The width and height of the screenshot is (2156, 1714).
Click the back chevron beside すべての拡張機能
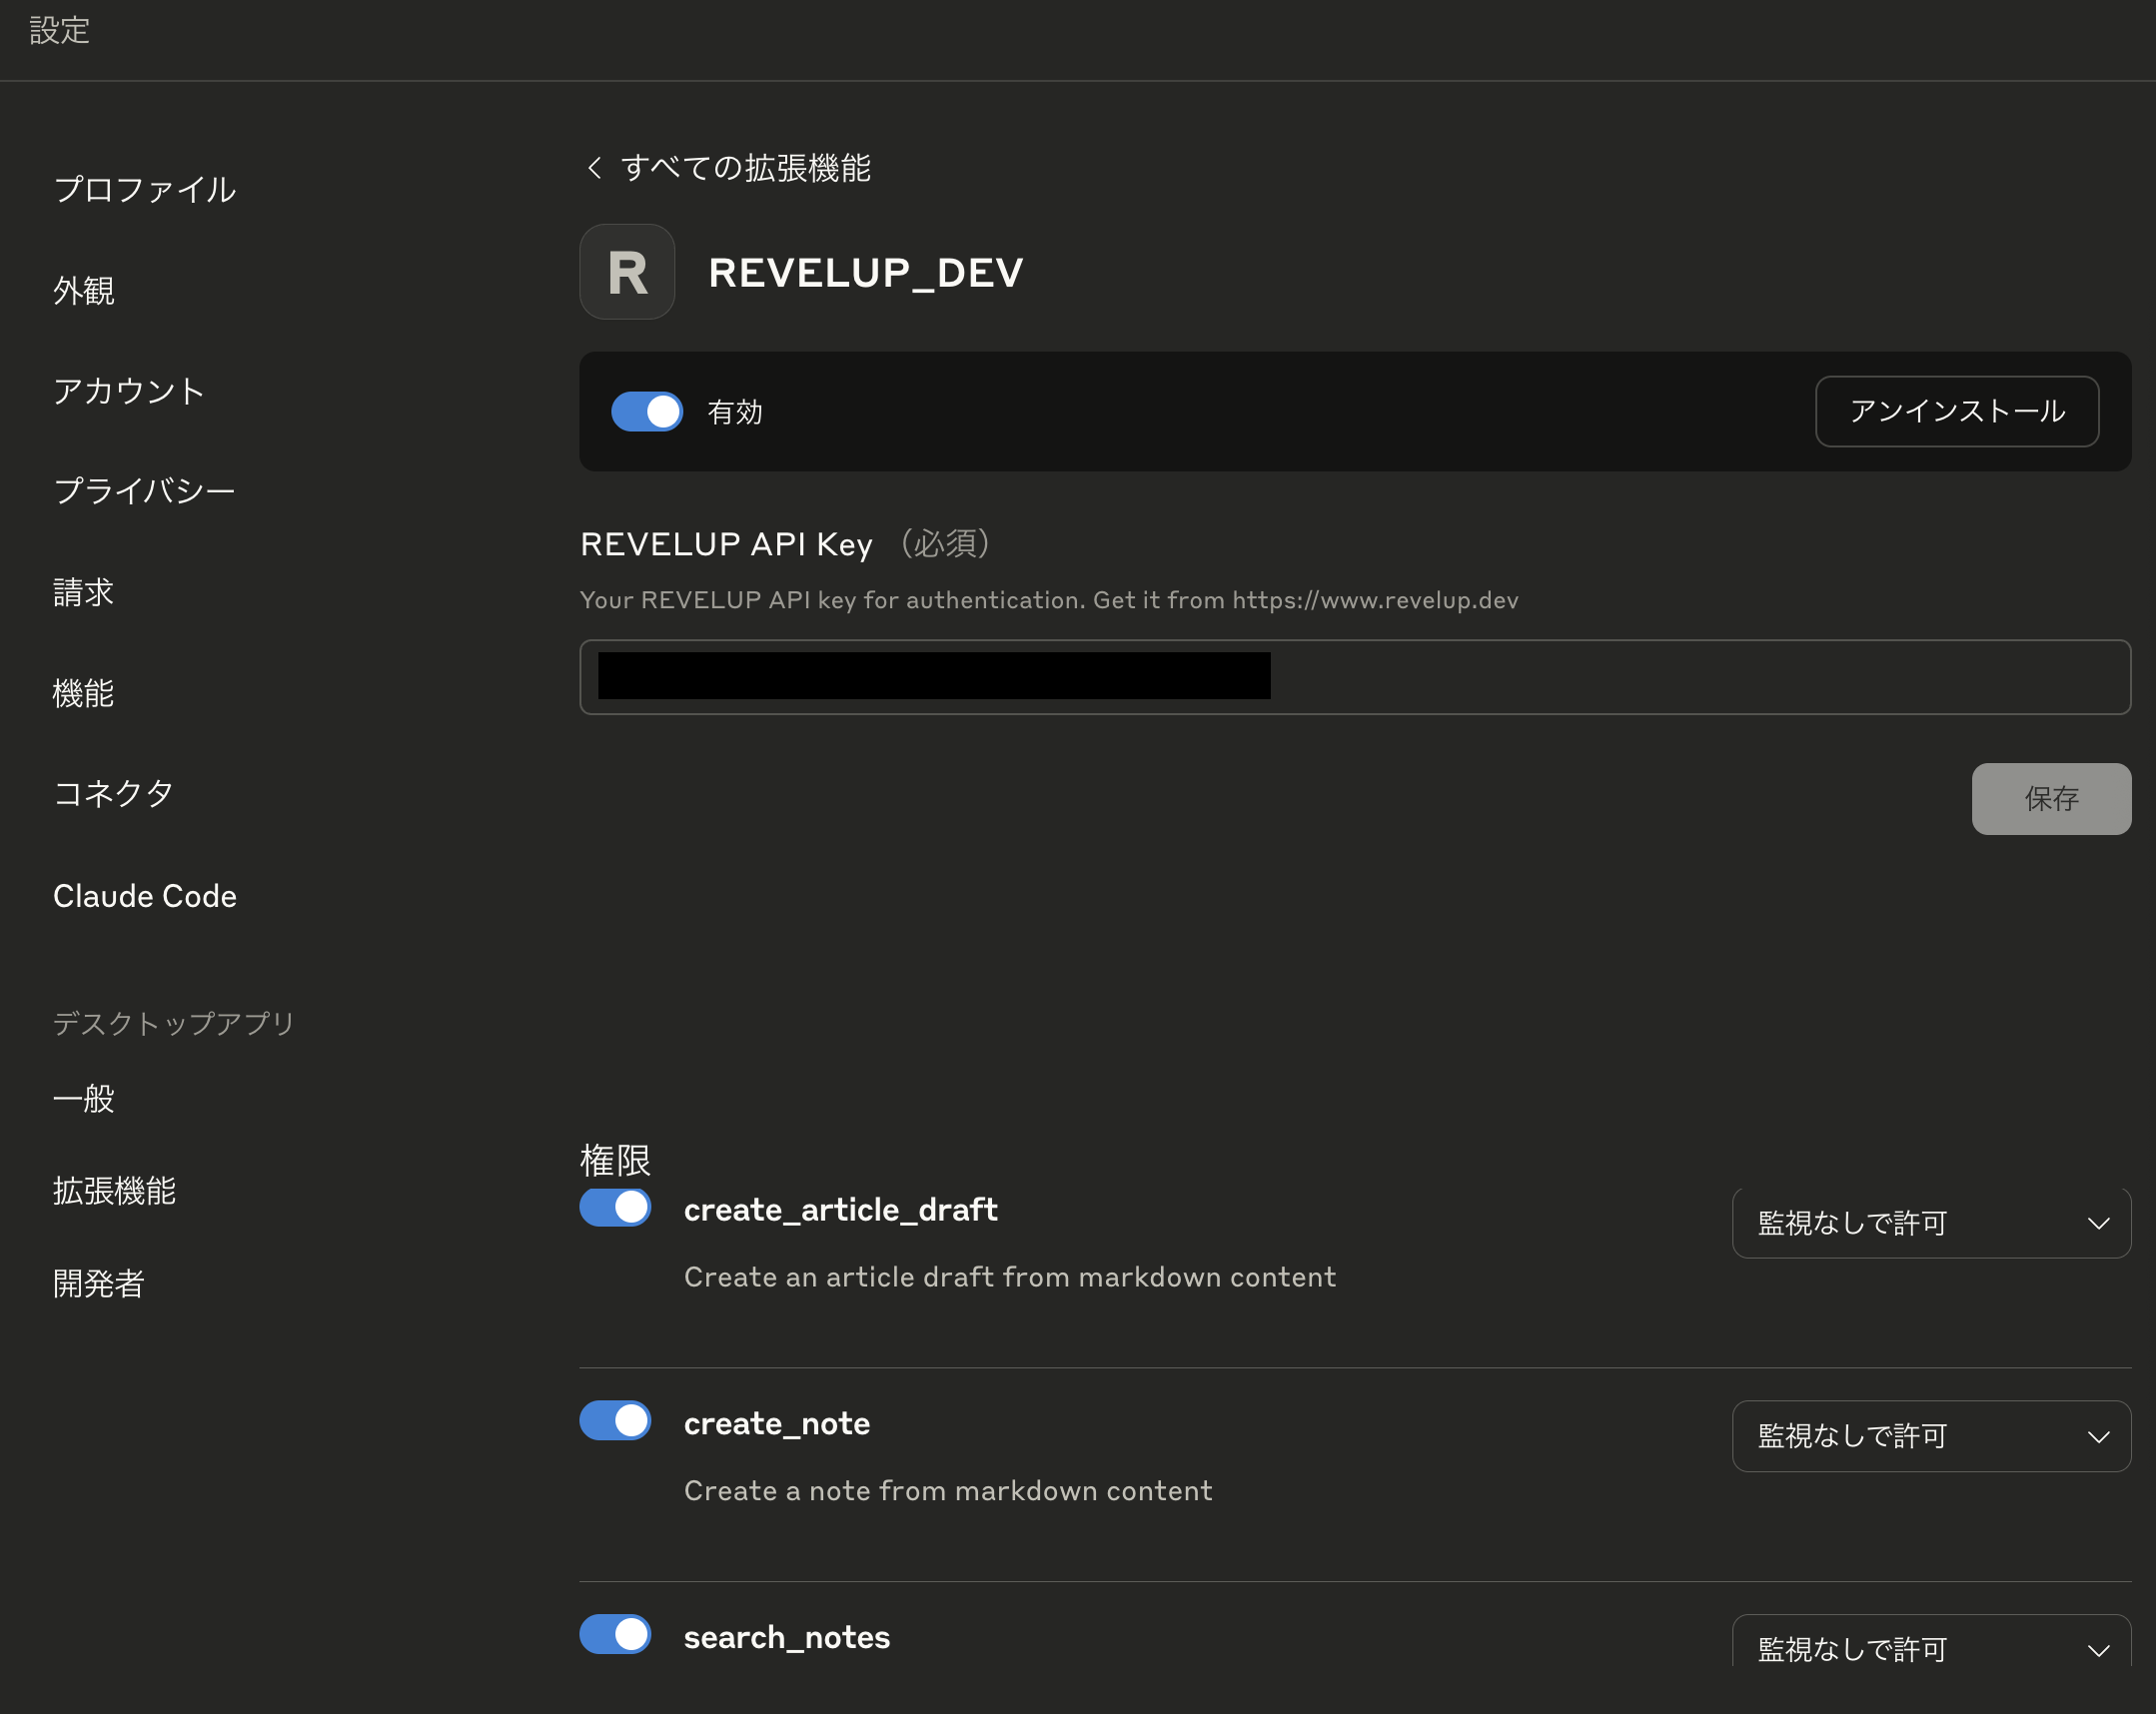point(594,167)
